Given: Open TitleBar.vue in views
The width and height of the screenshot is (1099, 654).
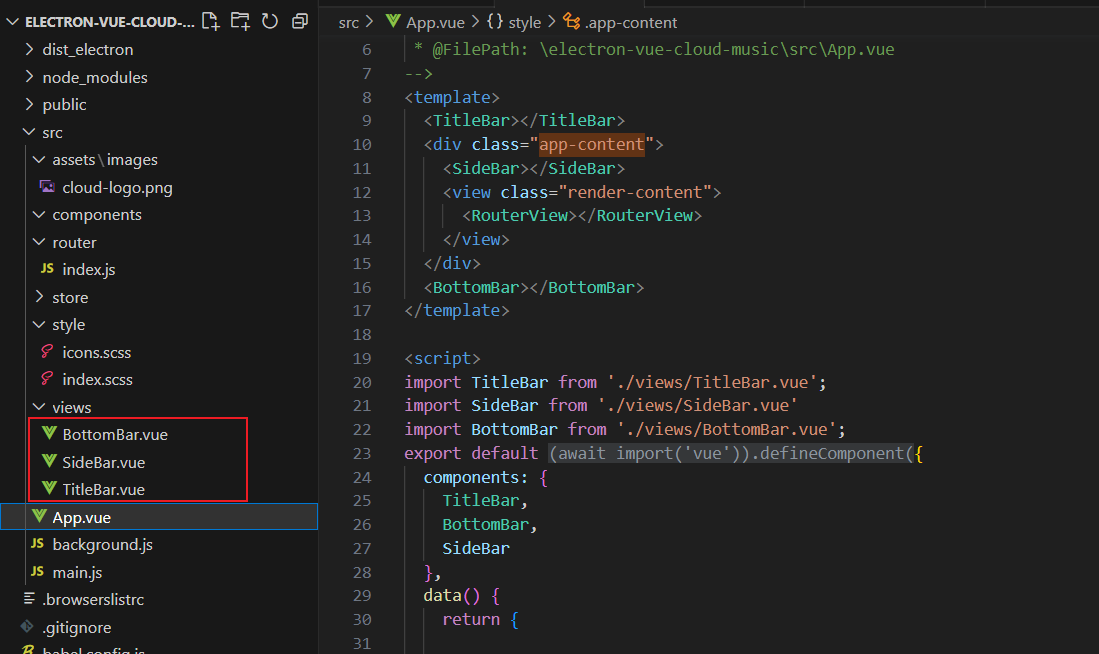Looking at the screenshot, I should click(104, 489).
